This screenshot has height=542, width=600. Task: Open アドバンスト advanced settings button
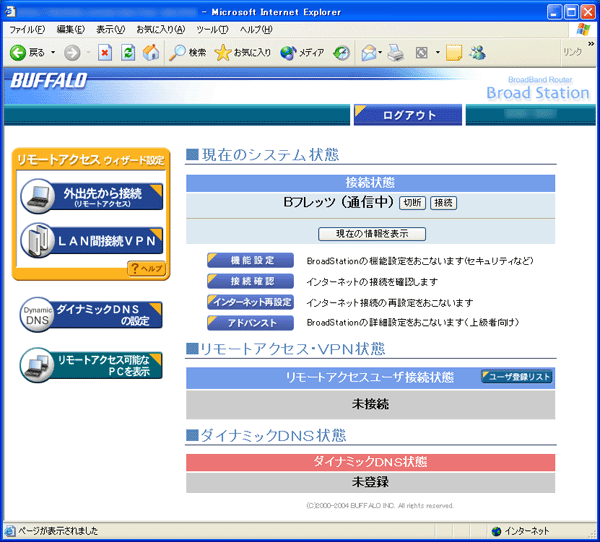(251, 323)
